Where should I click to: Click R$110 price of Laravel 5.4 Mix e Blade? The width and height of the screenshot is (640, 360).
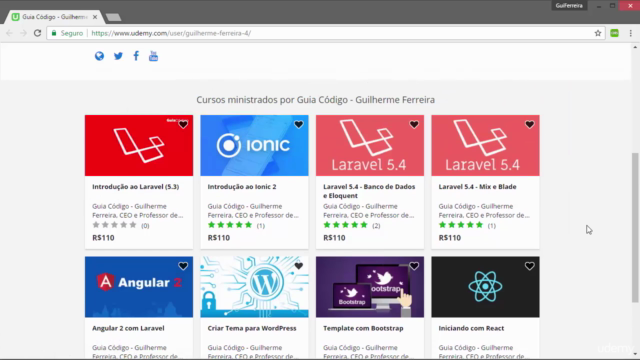coord(450,238)
